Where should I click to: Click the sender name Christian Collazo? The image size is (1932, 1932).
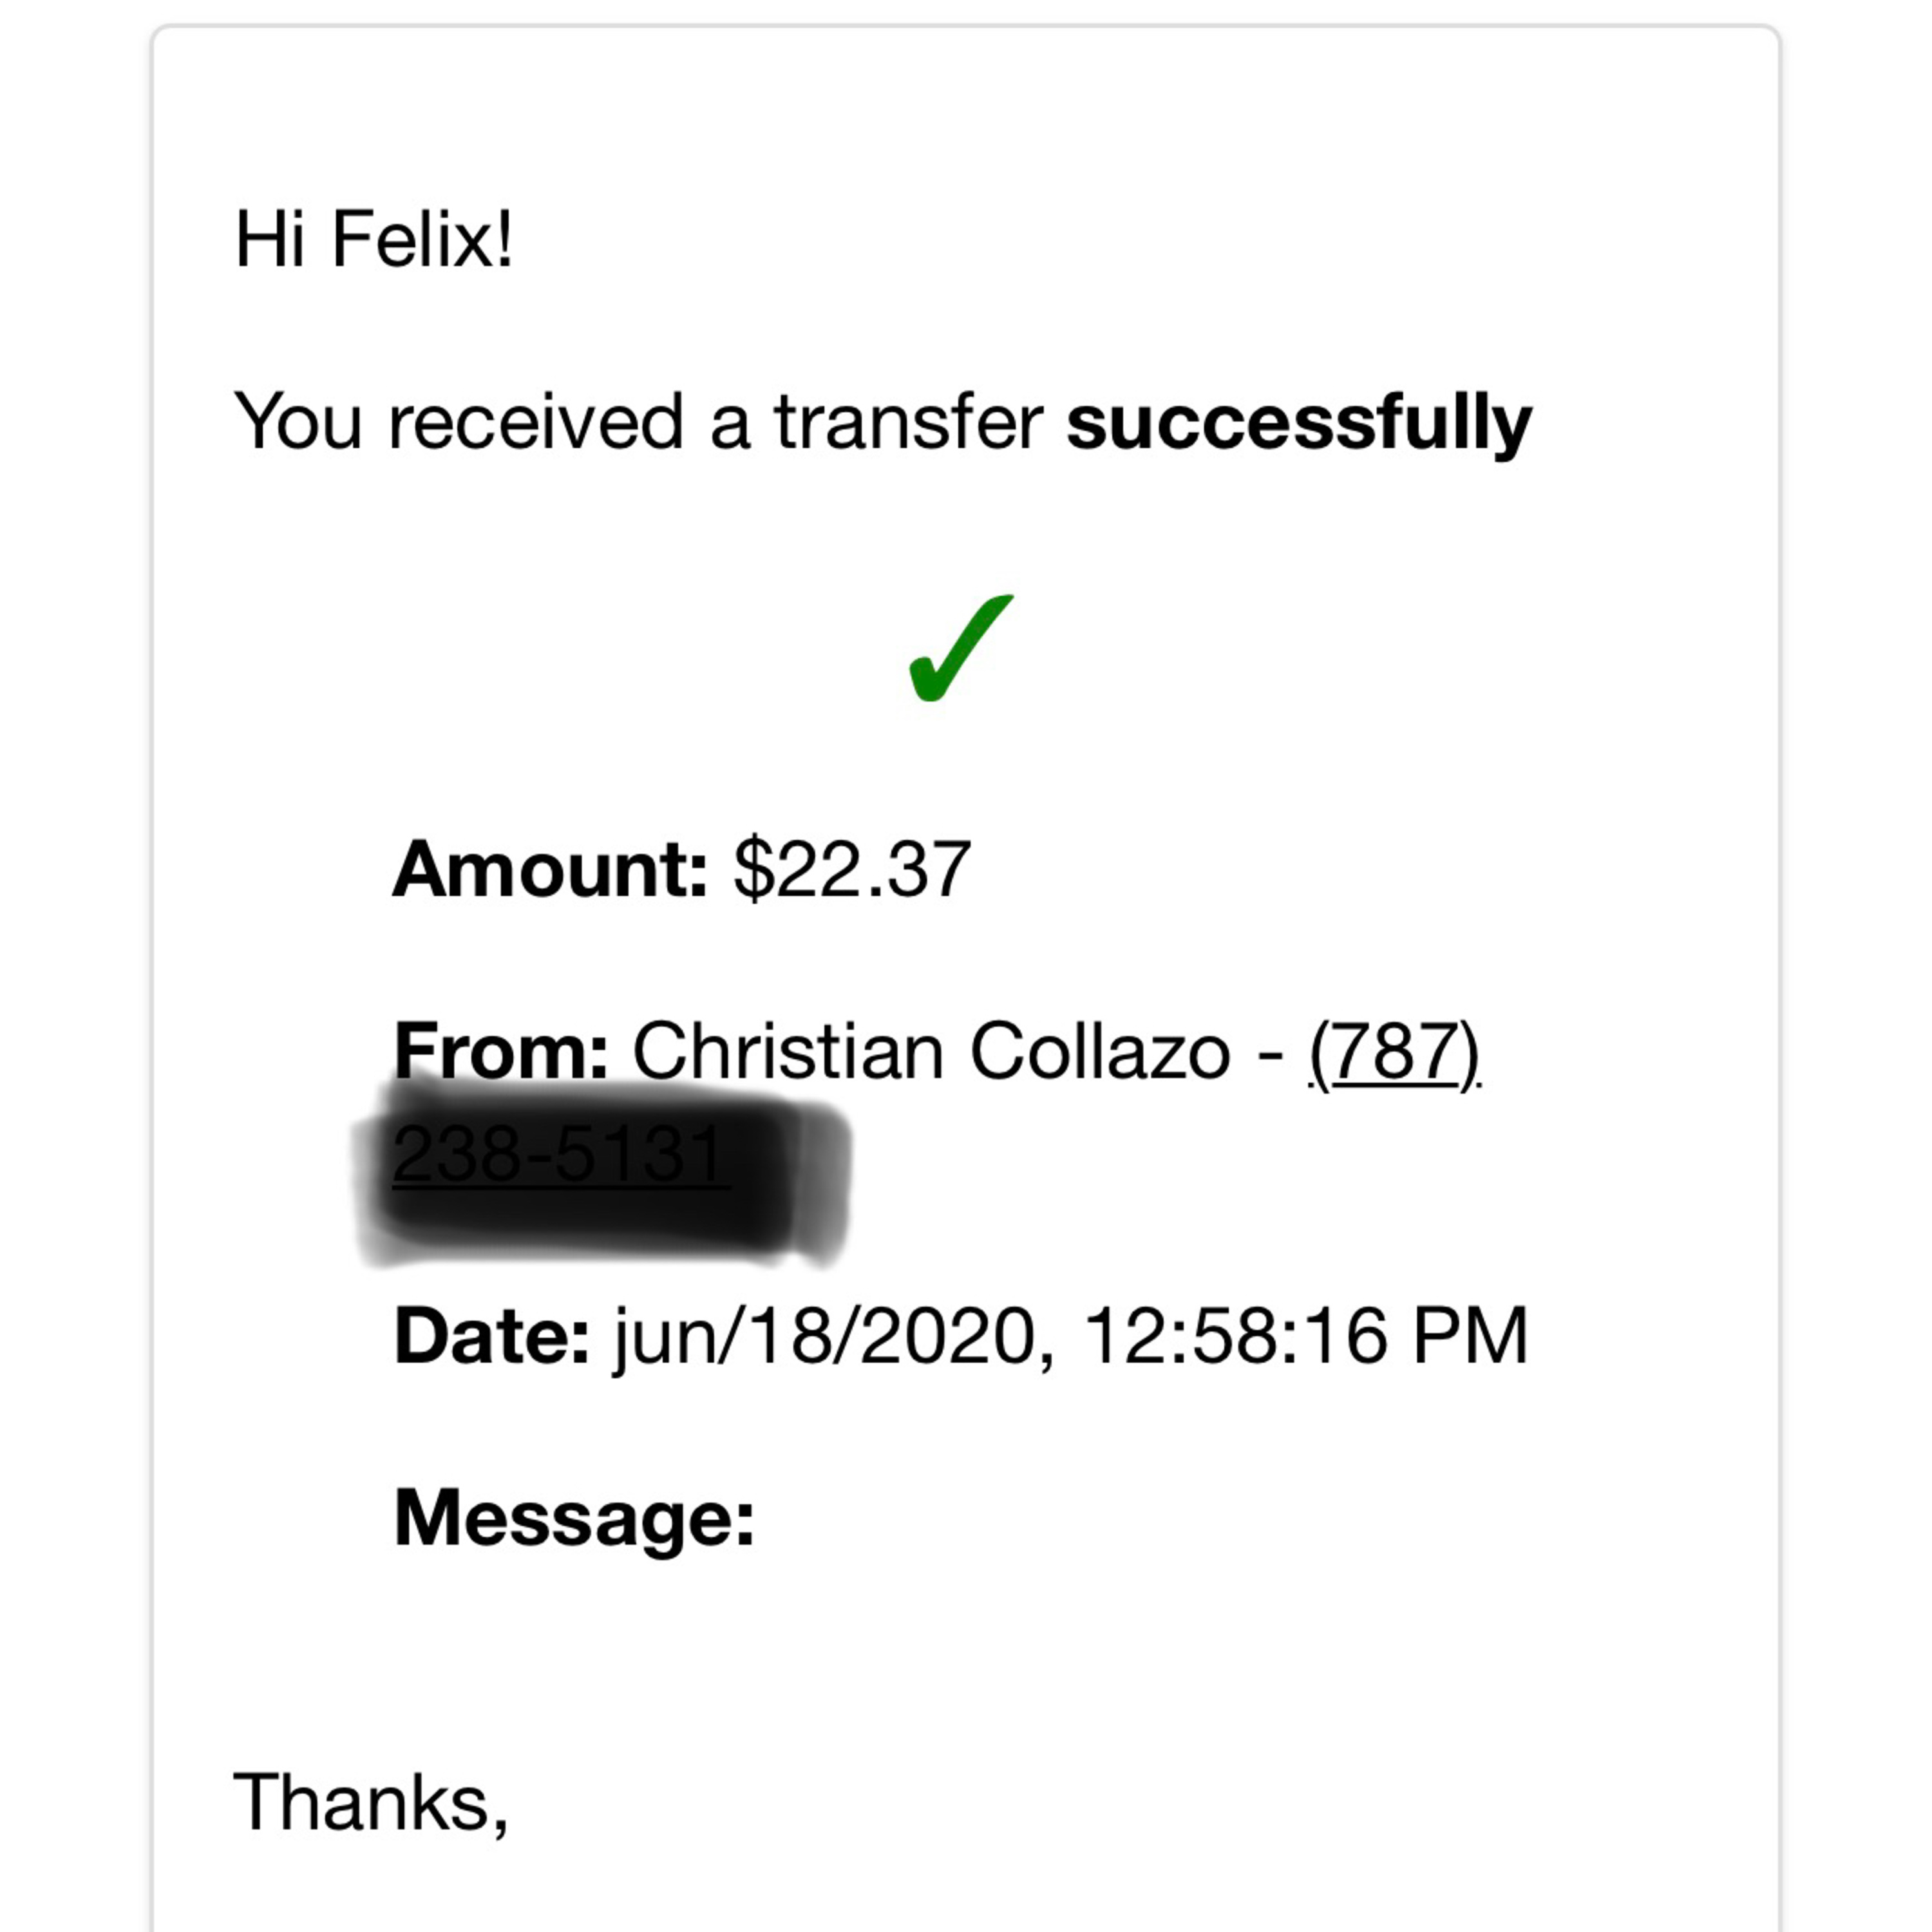[930, 1052]
